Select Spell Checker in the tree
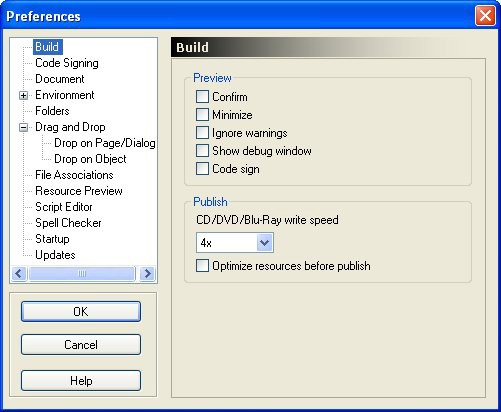This screenshot has width=501, height=412. 68,223
